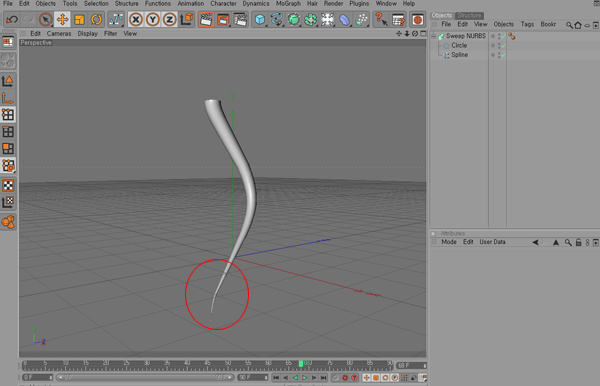Image resolution: width=600 pixels, height=386 pixels.
Task: Click the Undo arrow icon
Action: tap(12, 19)
